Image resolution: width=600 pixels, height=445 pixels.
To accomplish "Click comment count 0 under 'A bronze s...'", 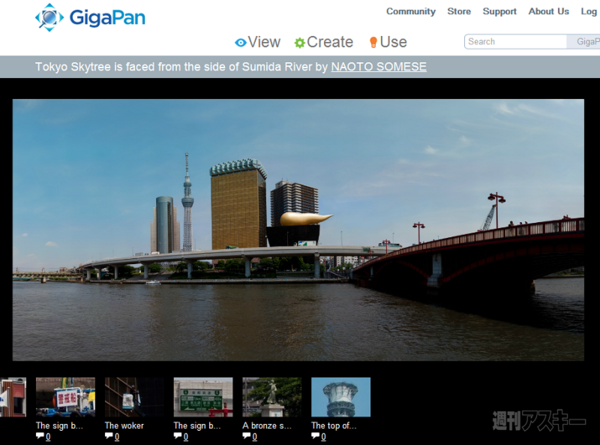I will (x=254, y=436).
